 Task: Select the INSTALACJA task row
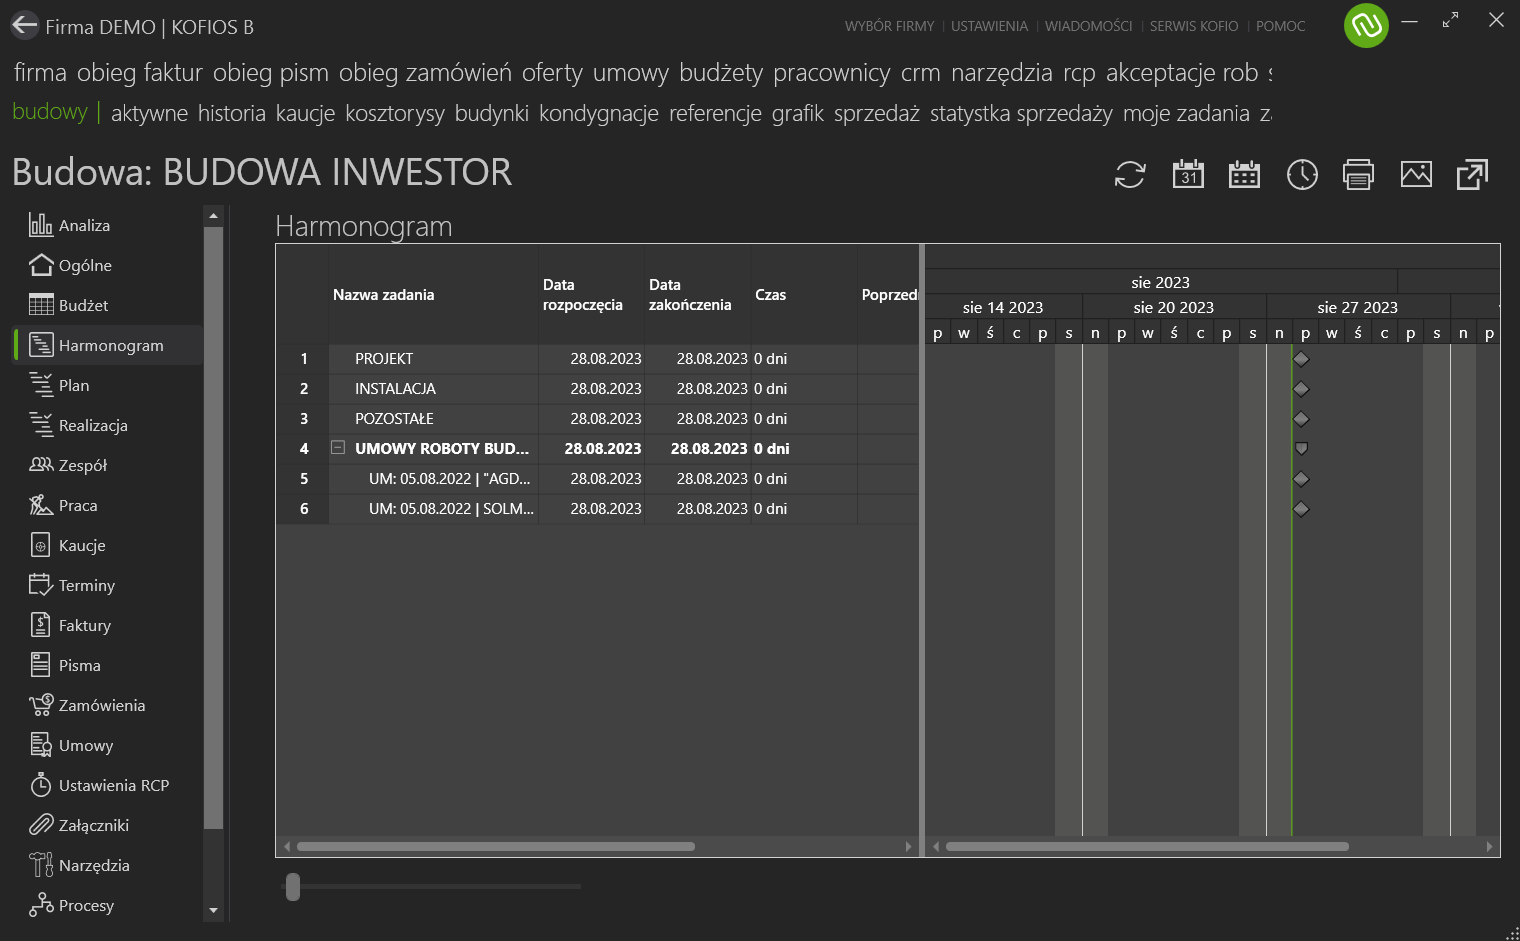[597, 389]
